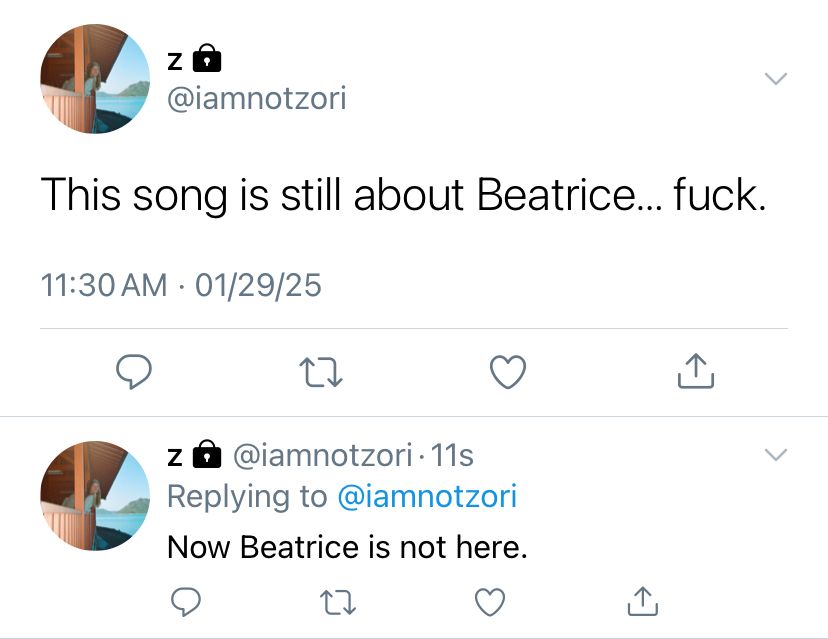Click the lock icon in the reply tweet header
Screen dimensions: 828x639
coord(205,455)
